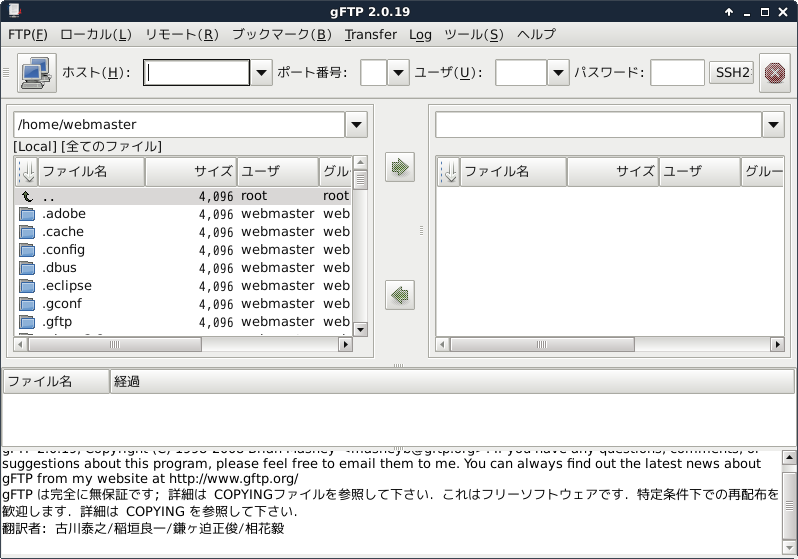Sort remote files by ファイル名 column

tap(514, 172)
